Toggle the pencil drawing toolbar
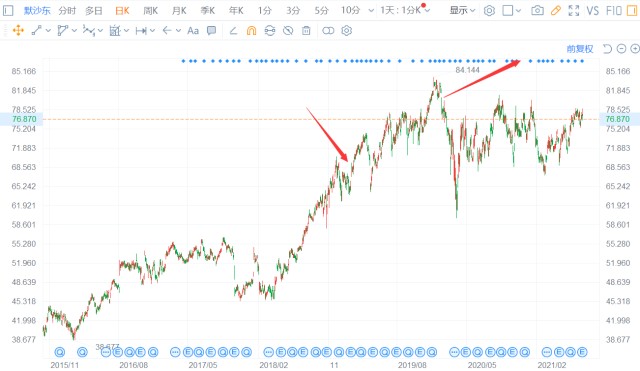640x371 pixels. tap(556, 11)
